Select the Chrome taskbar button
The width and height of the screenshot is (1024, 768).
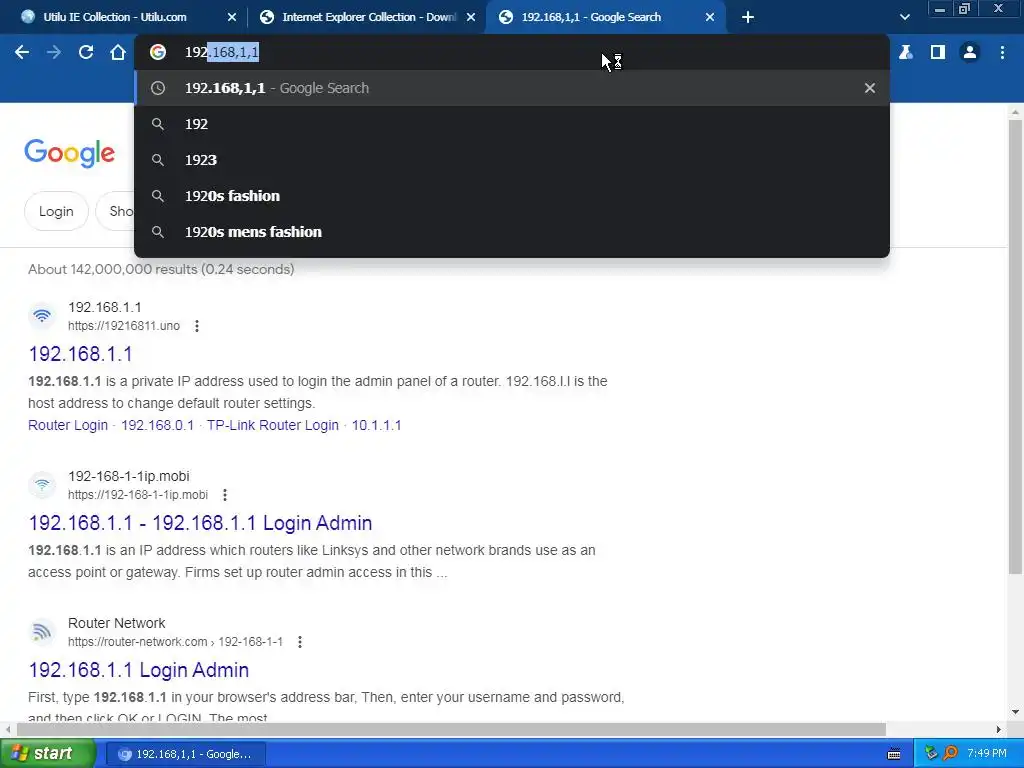[x=185, y=754]
